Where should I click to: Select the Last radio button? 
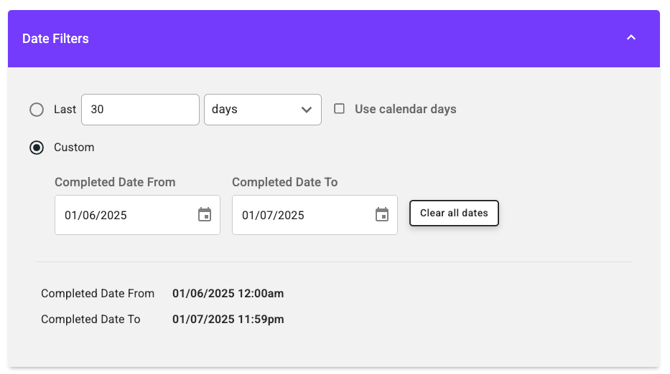click(37, 109)
